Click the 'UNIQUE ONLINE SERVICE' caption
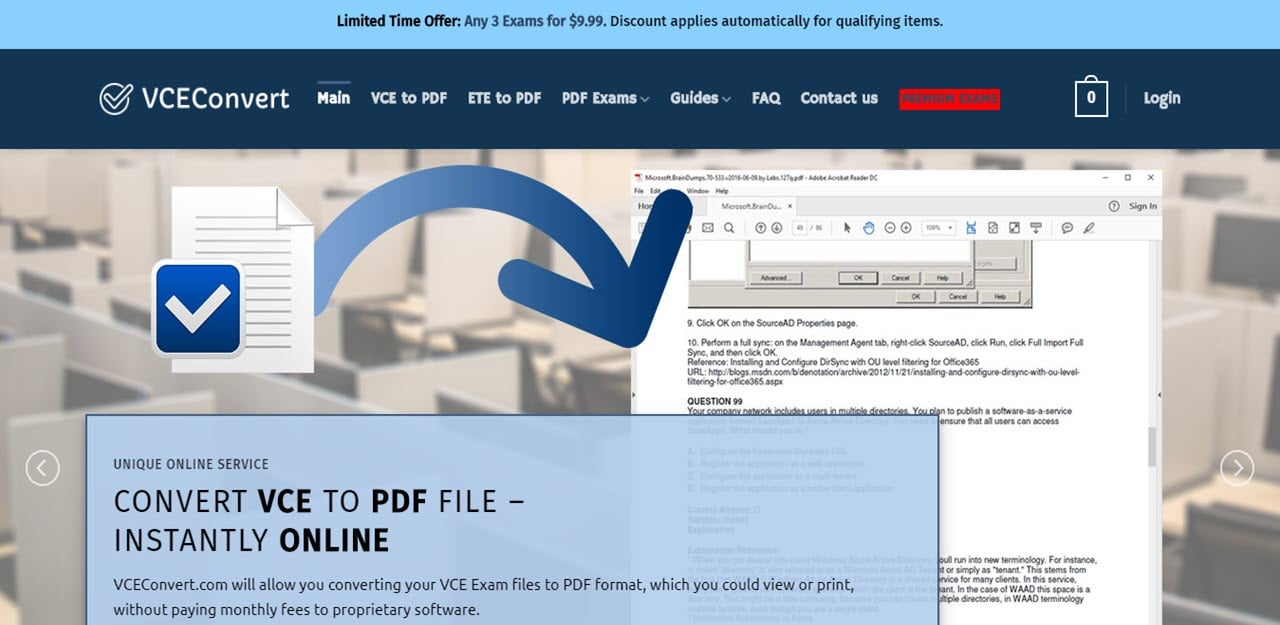 coord(191,464)
